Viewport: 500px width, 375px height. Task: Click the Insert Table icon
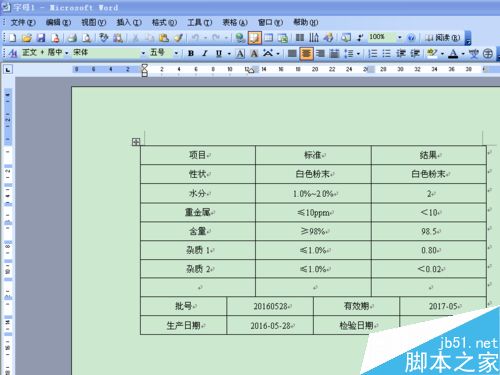269,38
